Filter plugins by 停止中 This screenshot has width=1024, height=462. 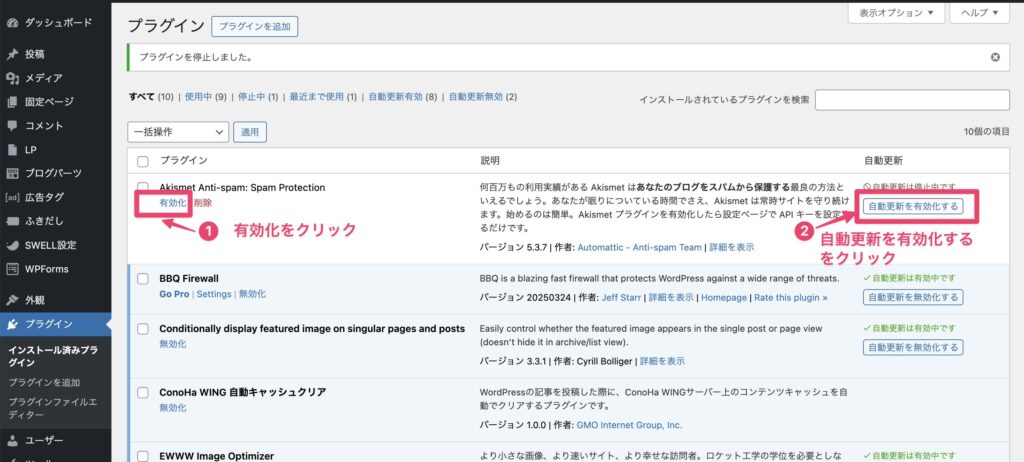[251, 97]
